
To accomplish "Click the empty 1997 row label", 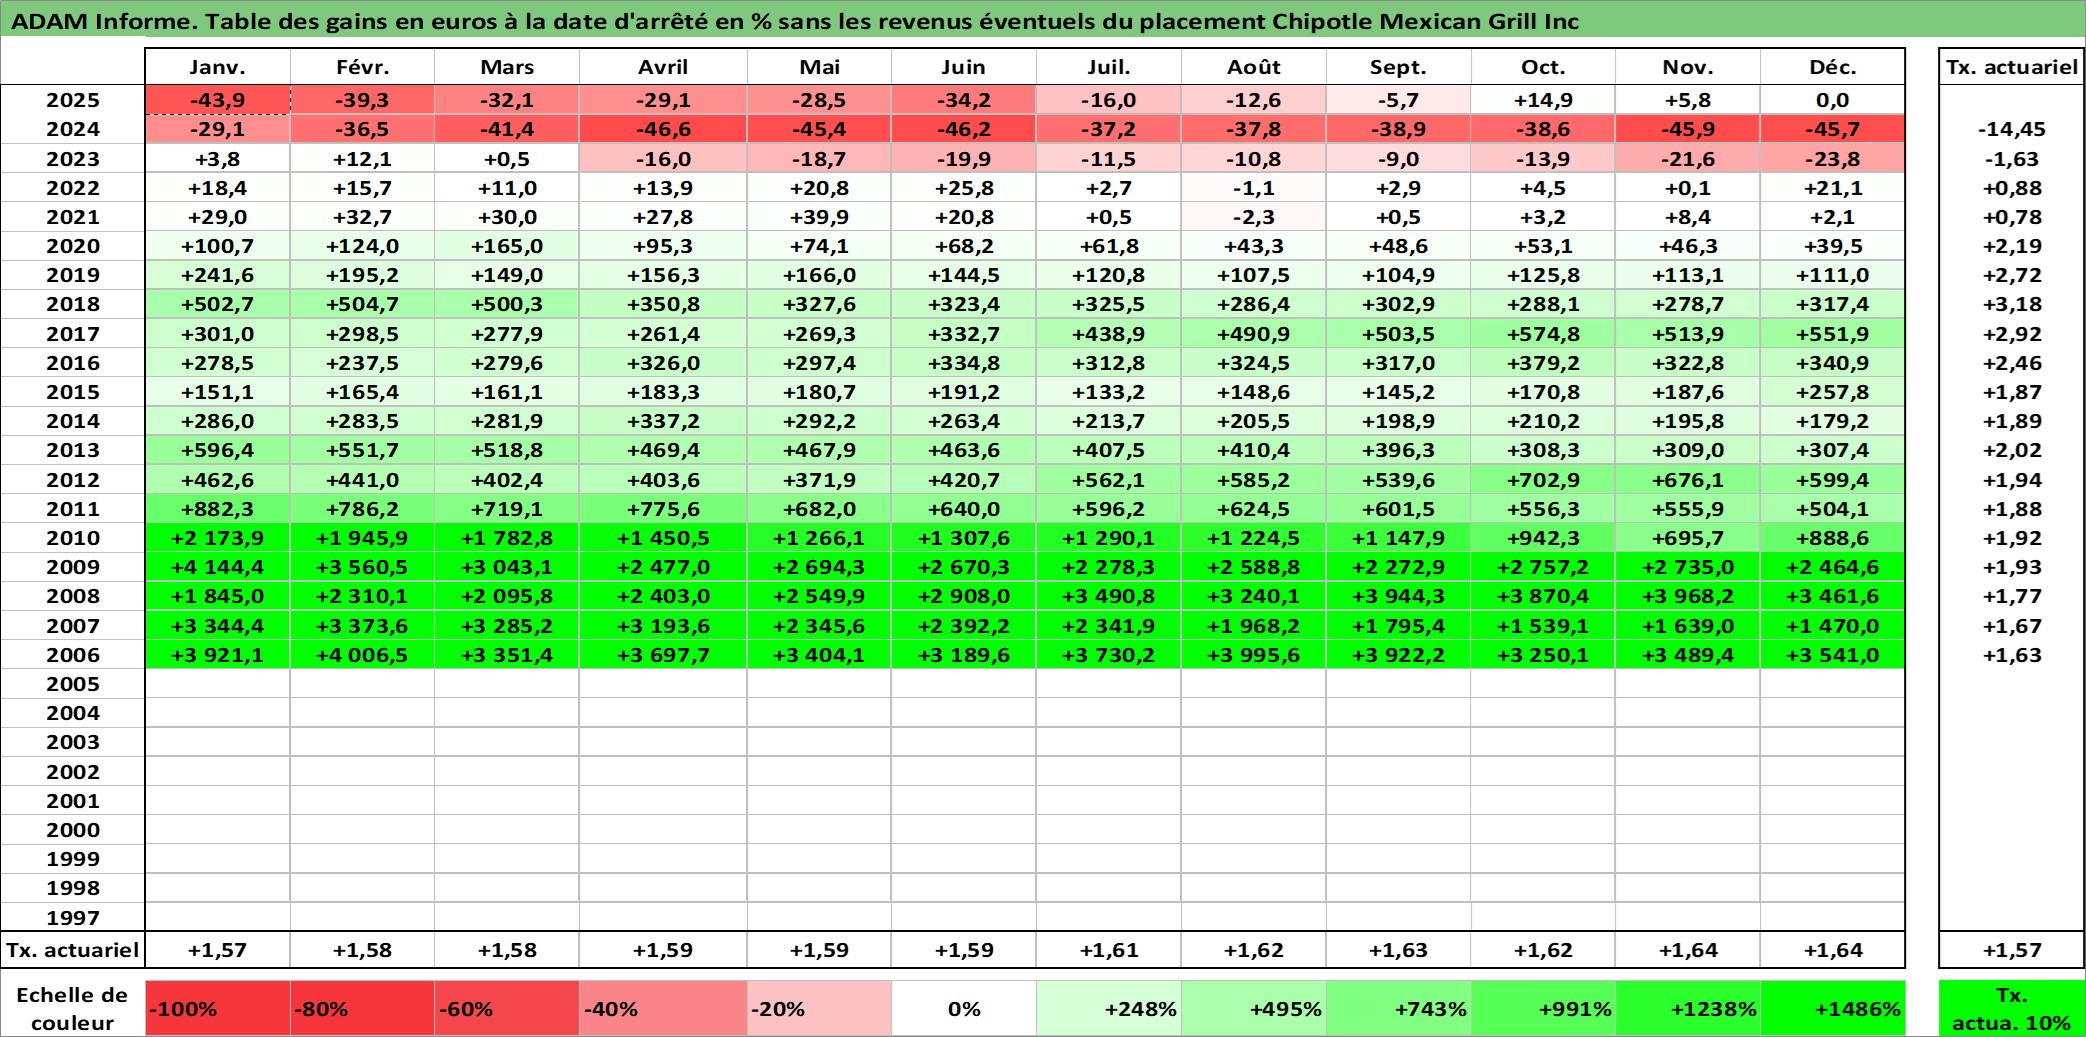I will (73, 917).
